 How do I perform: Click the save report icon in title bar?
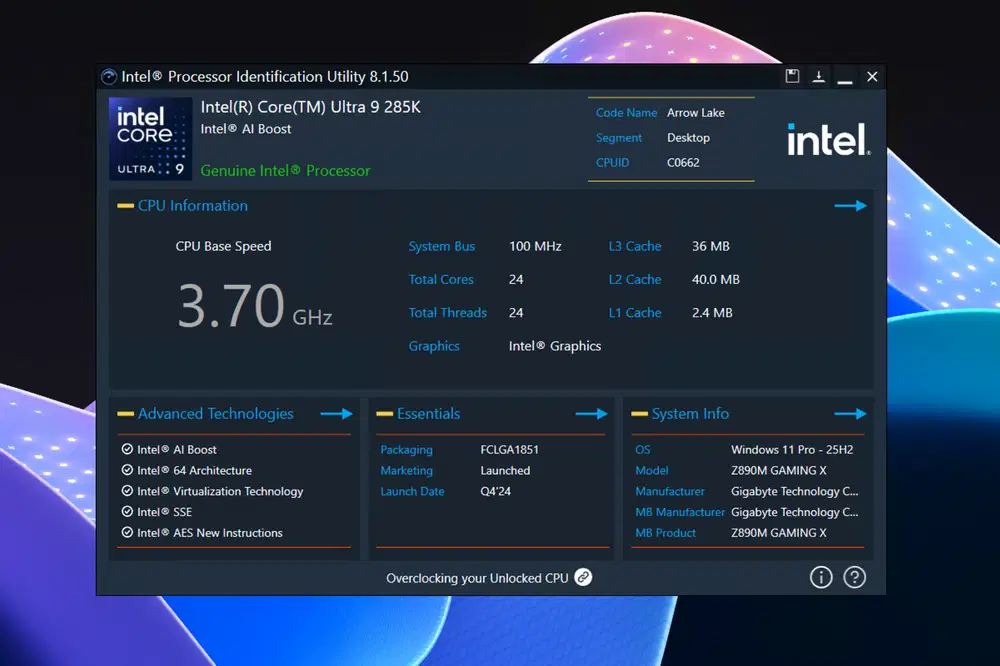(x=792, y=77)
